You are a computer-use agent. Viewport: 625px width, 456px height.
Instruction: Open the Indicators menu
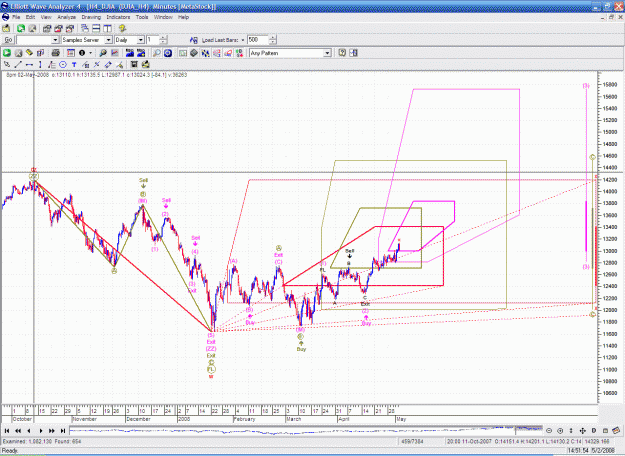pos(118,17)
